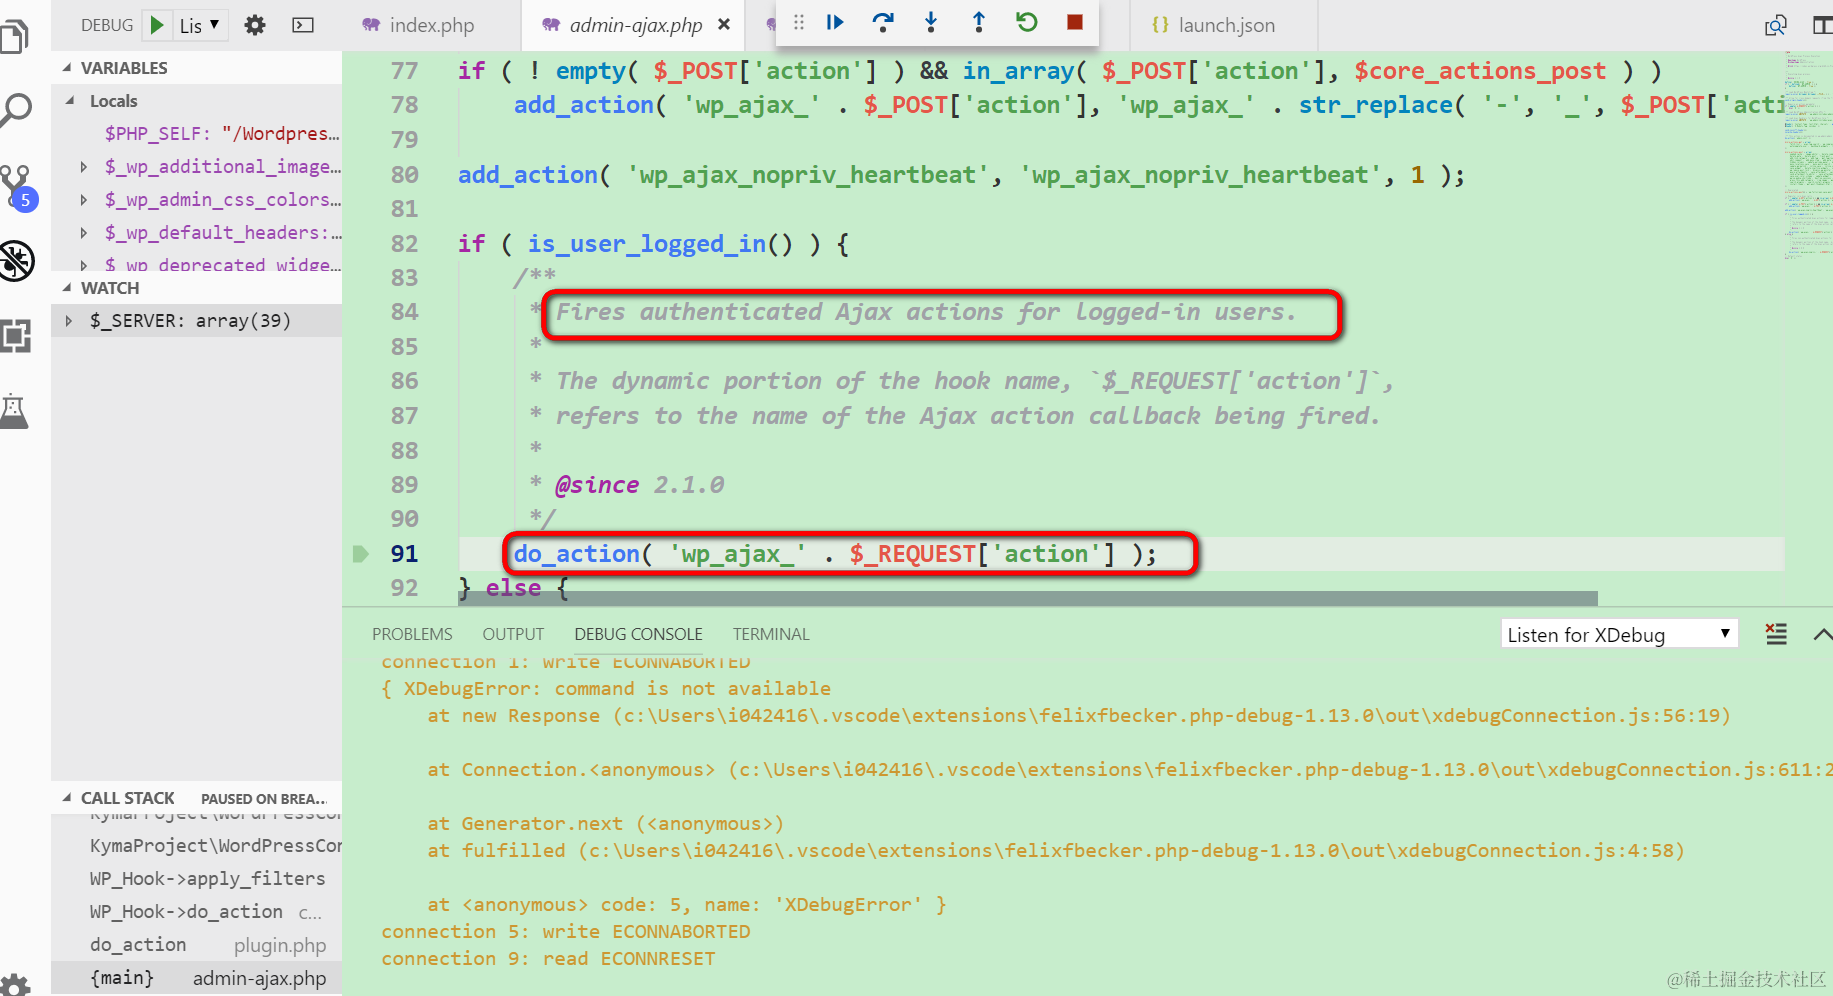Select the WP_Hook->apply_filters stack frame
The height and width of the screenshot is (996, 1833).
click(197, 879)
